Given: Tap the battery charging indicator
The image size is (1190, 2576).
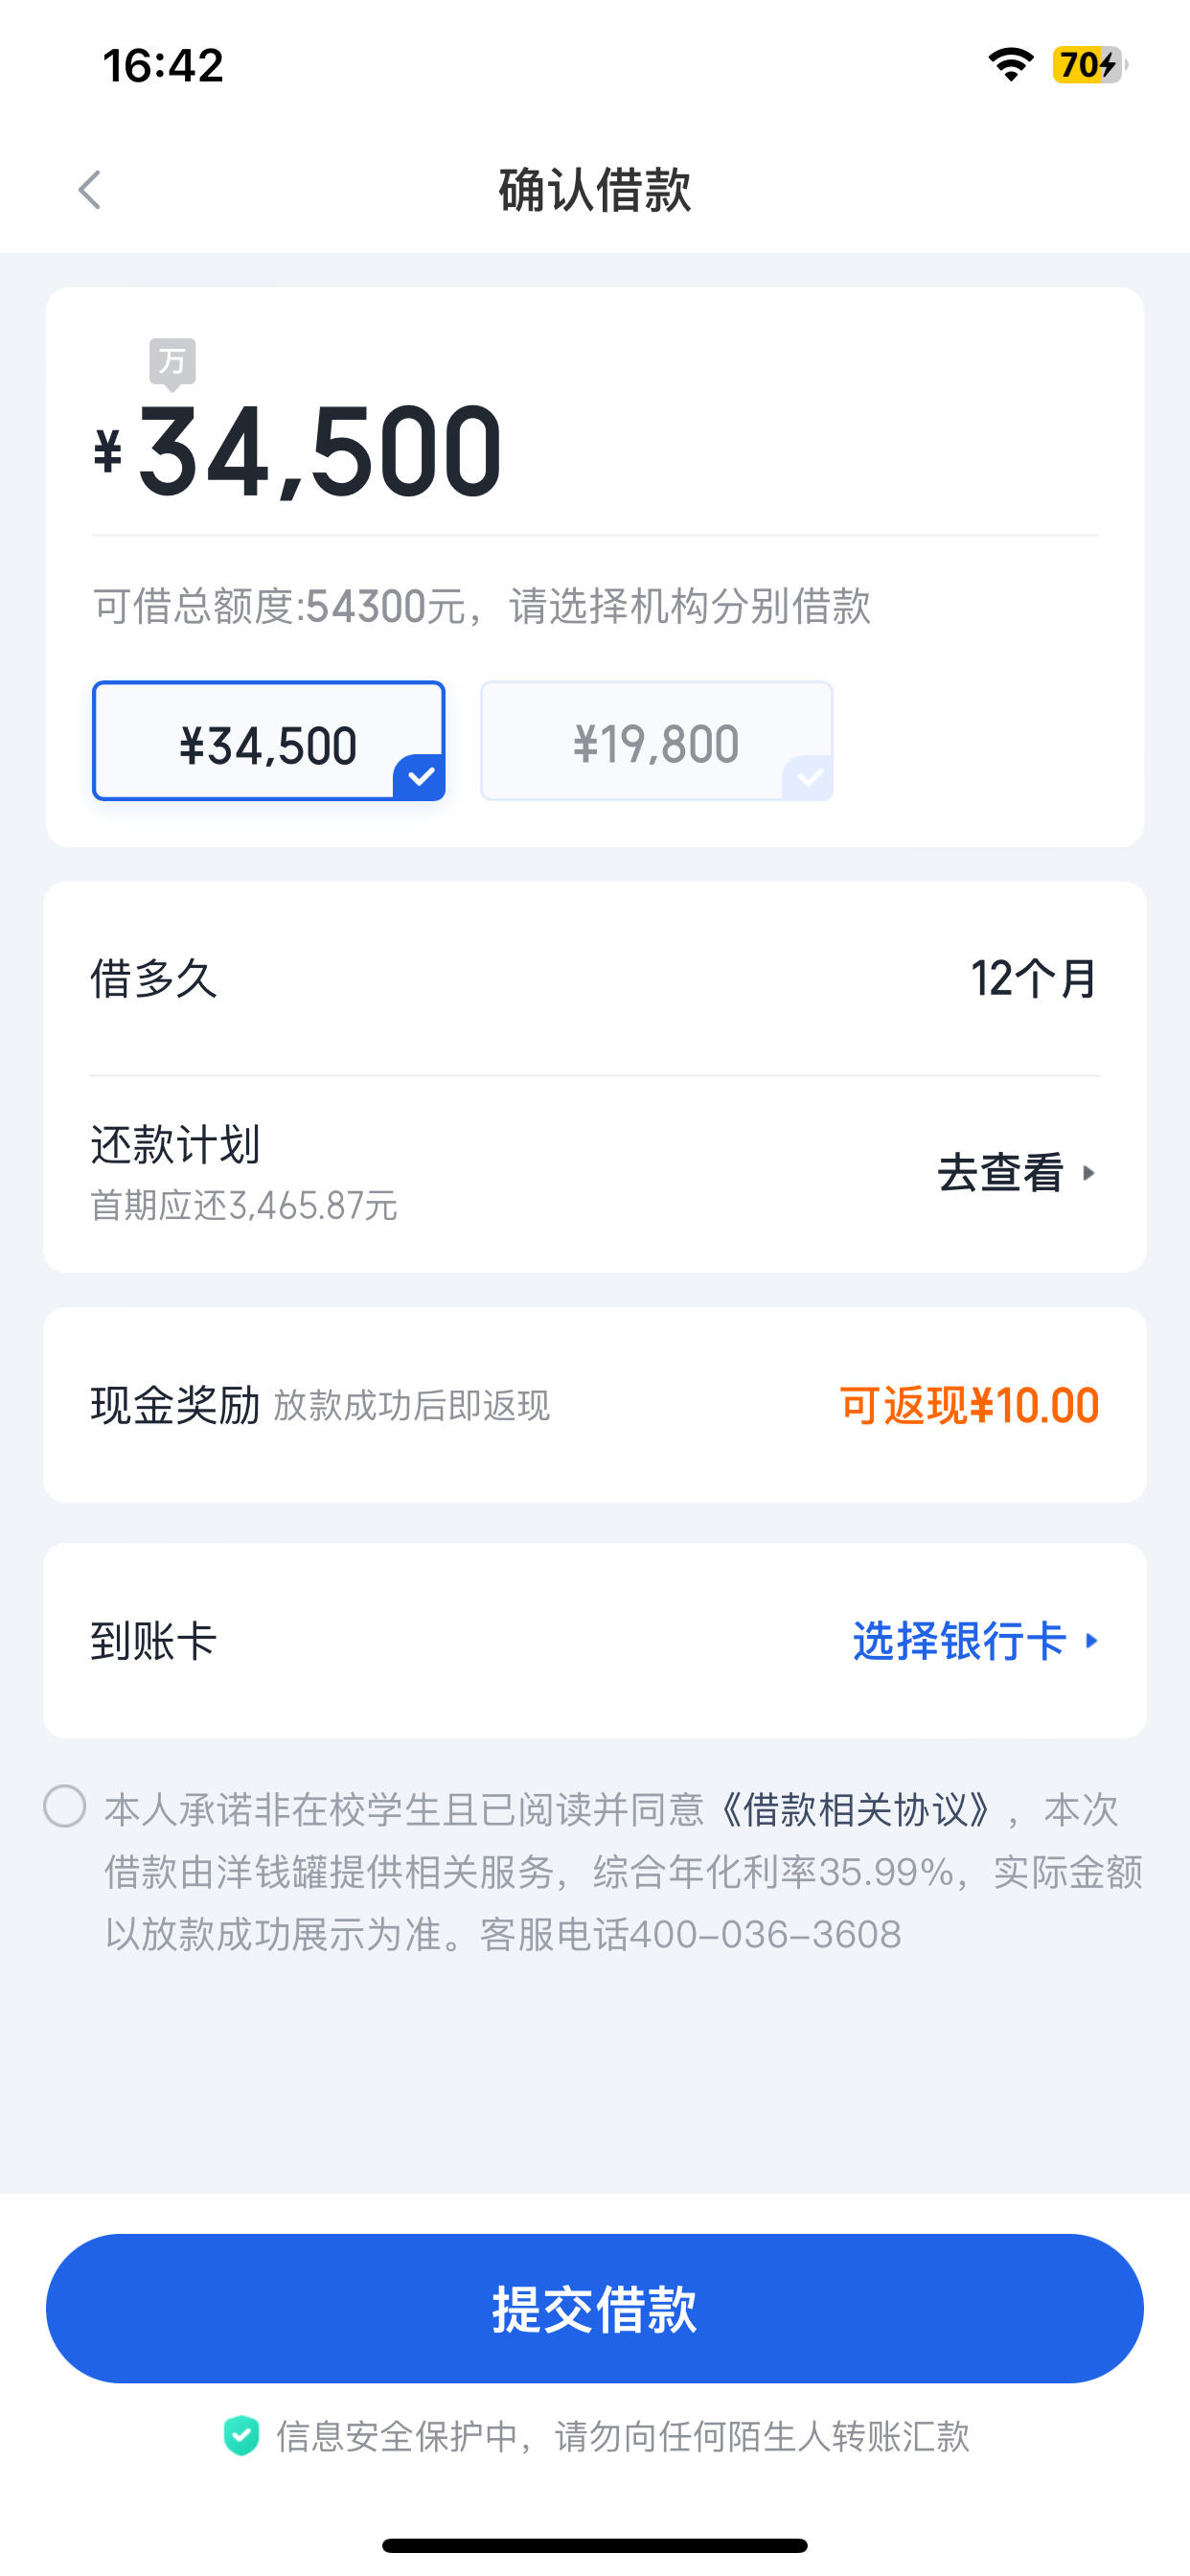Looking at the screenshot, I should pos(1089,65).
